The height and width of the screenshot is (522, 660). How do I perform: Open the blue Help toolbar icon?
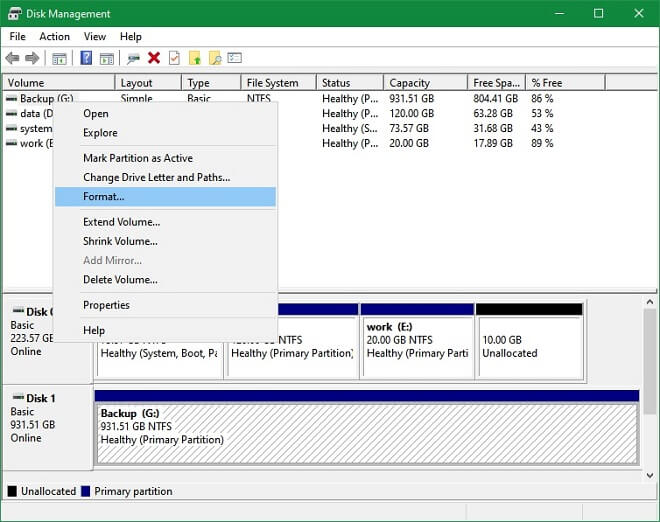[x=86, y=58]
